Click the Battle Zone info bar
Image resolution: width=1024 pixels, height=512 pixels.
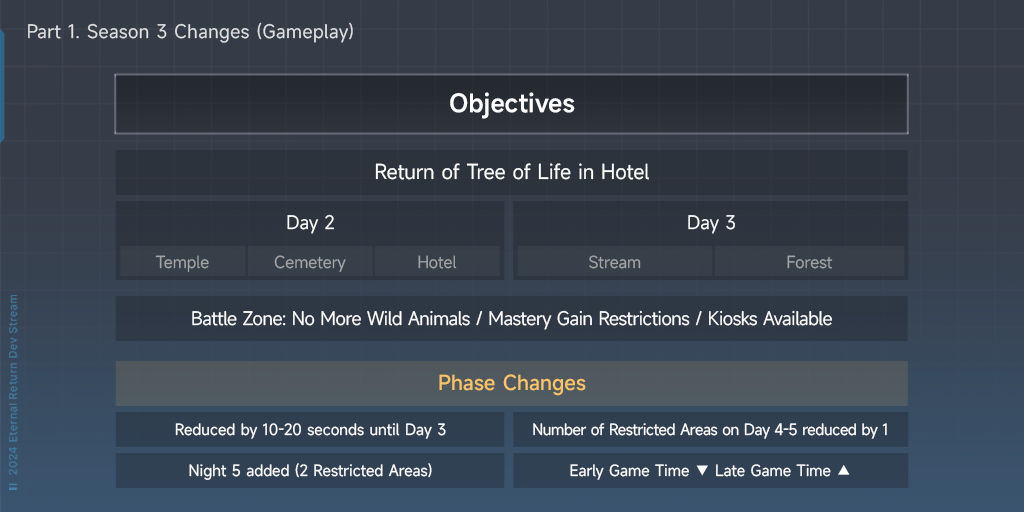point(511,319)
